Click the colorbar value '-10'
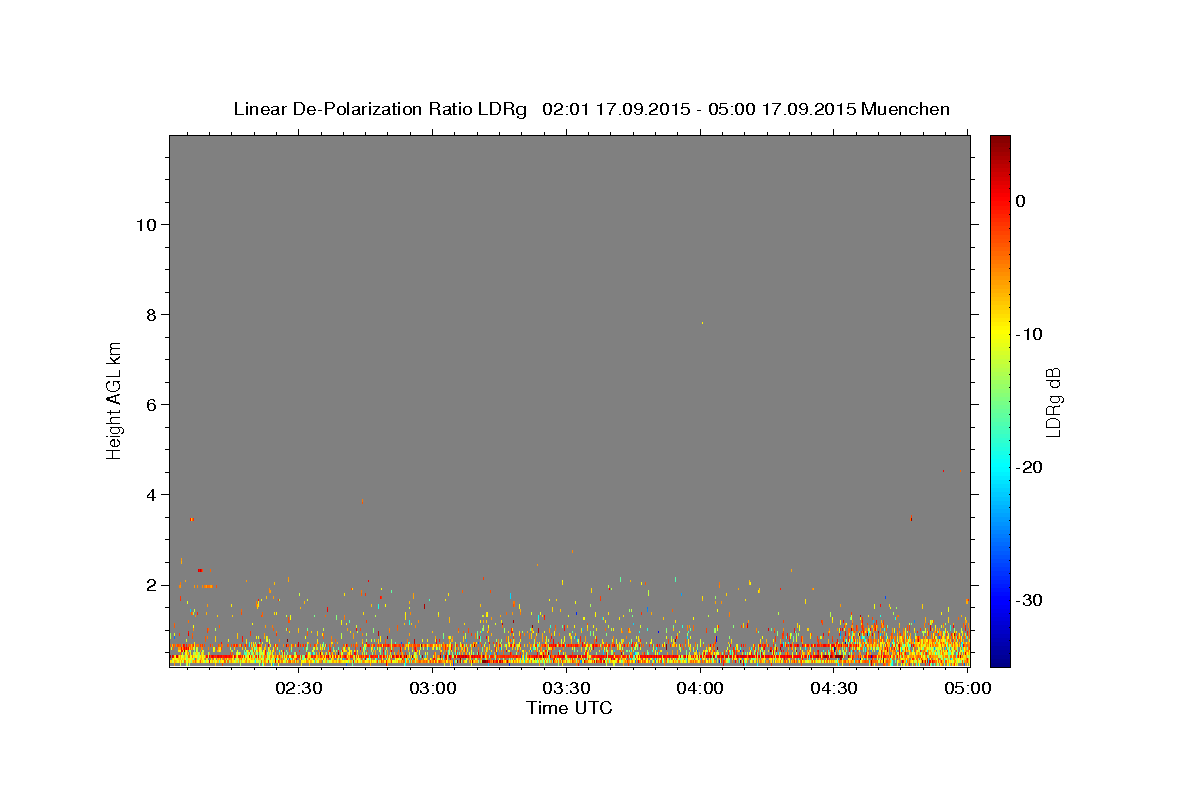The image size is (1200, 800). [1029, 334]
